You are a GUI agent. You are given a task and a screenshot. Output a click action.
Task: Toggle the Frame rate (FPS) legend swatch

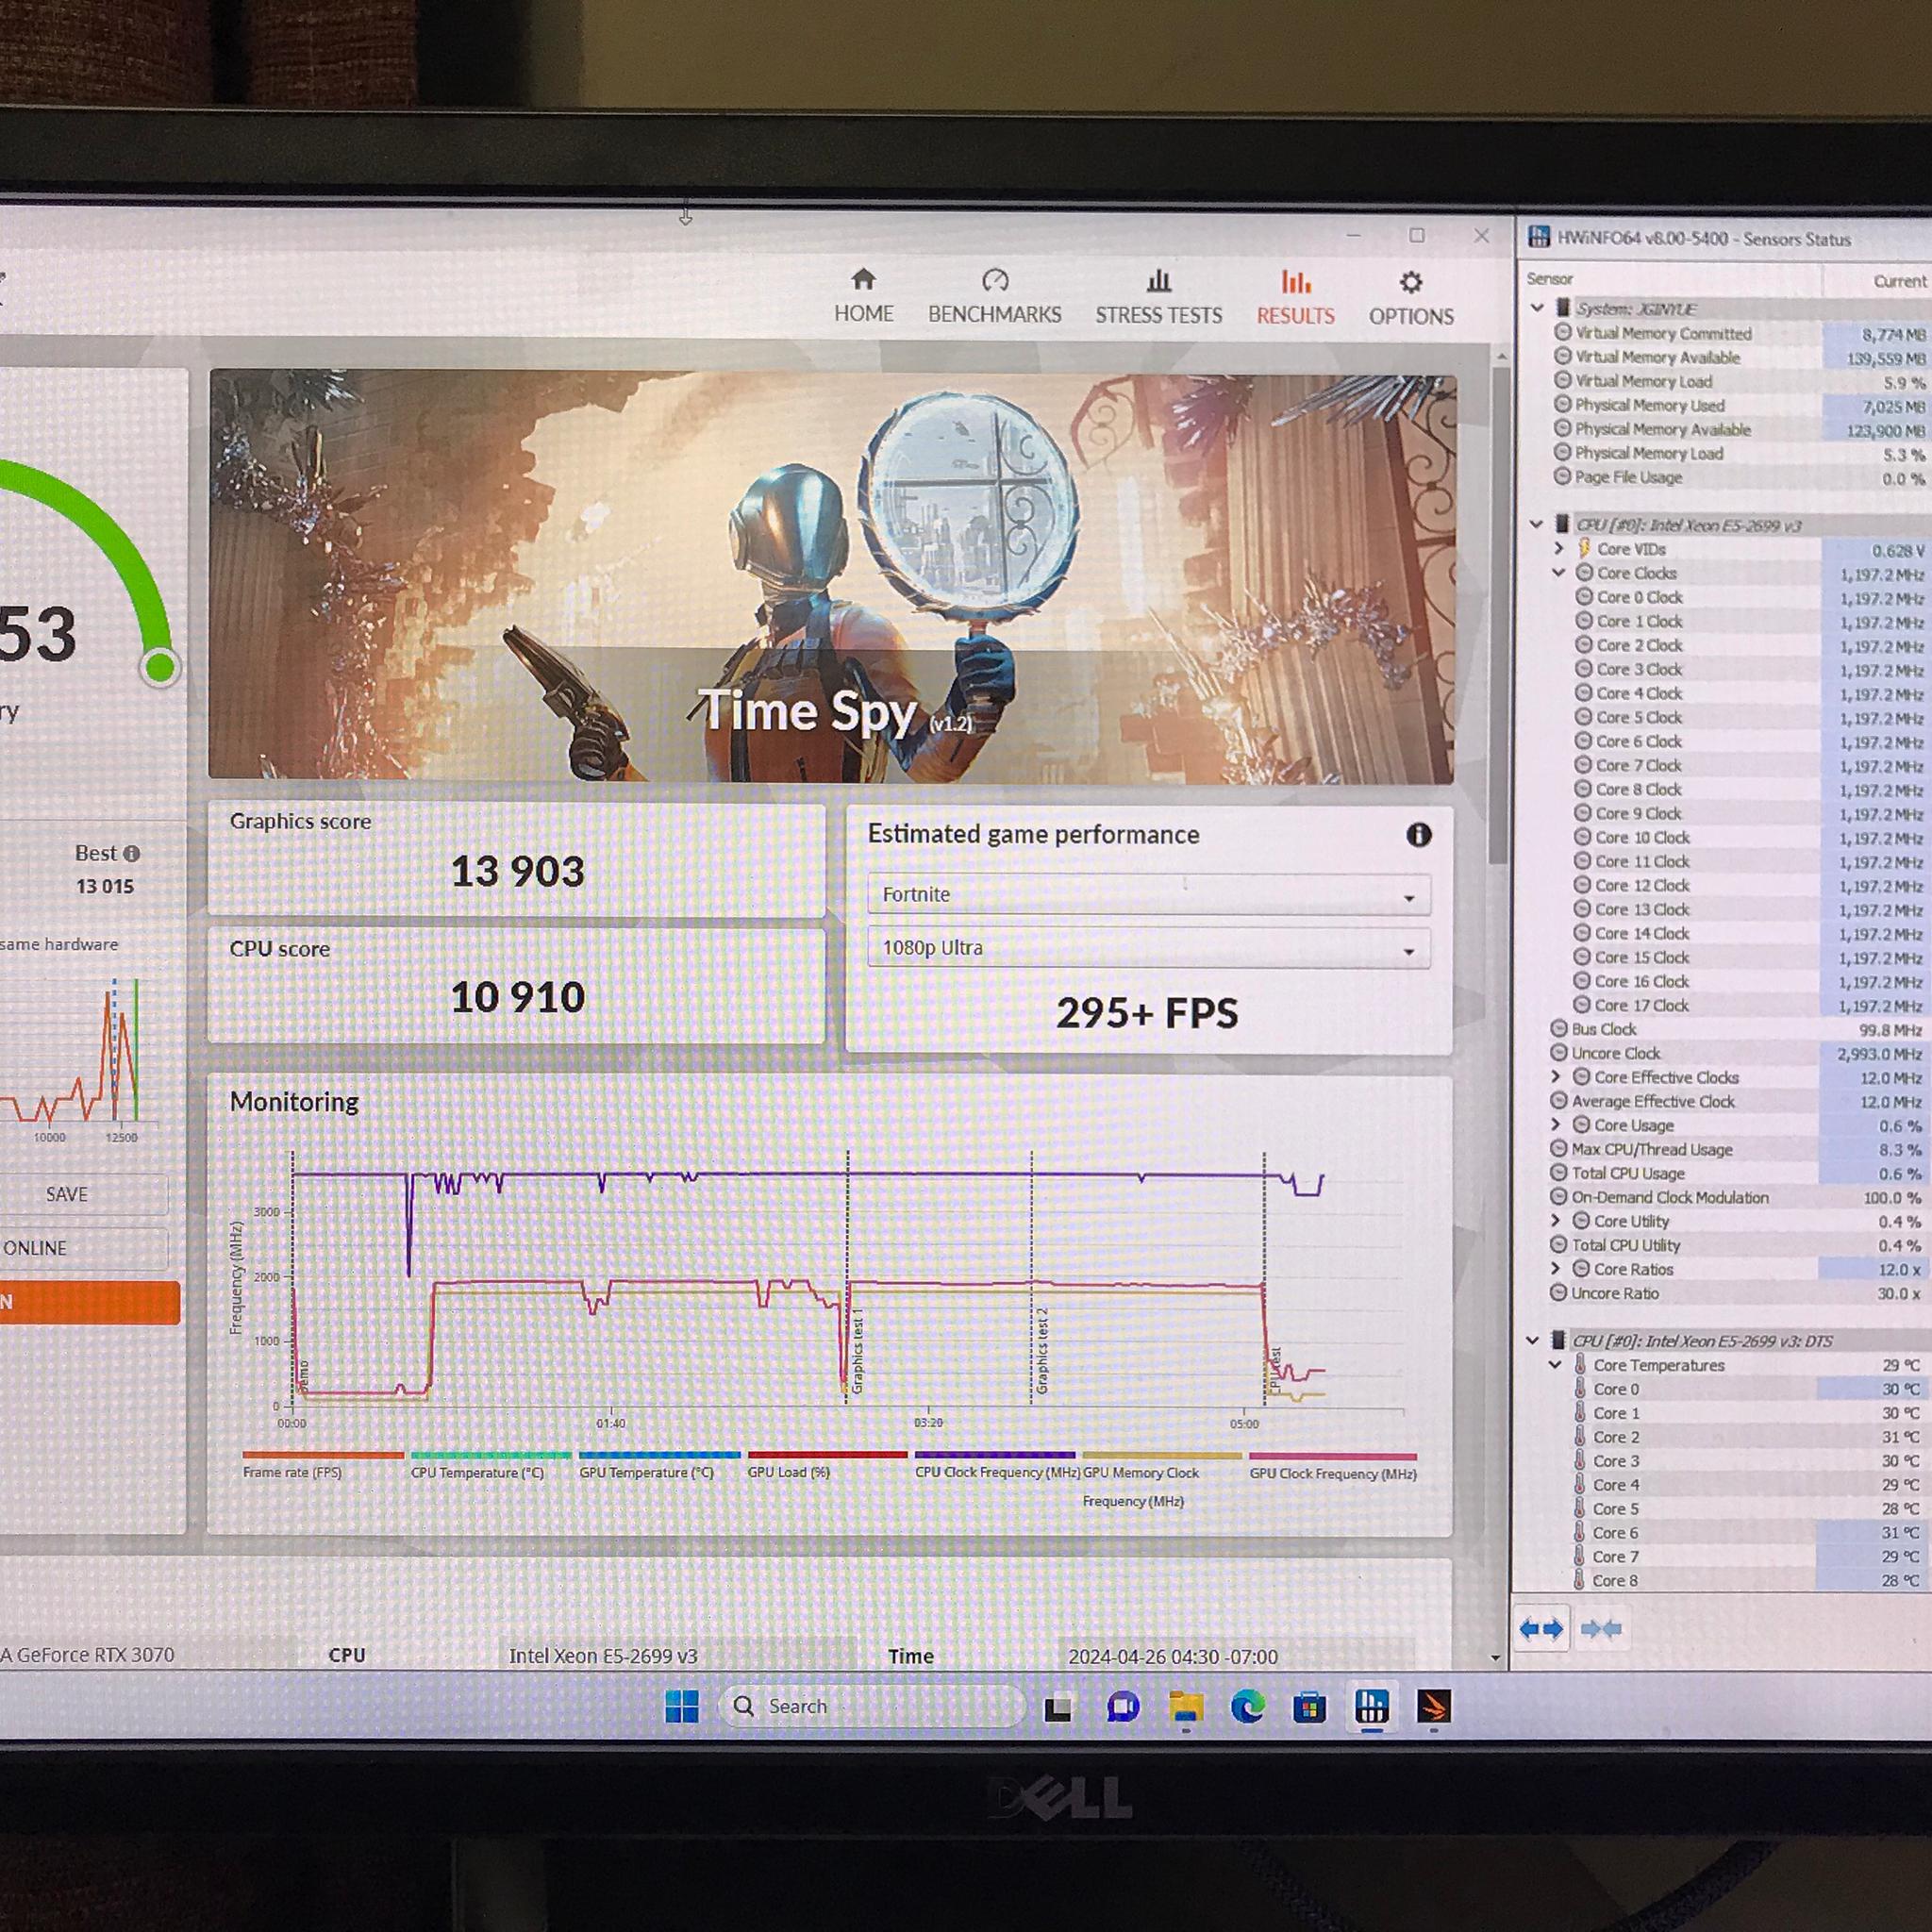[323, 1455]
